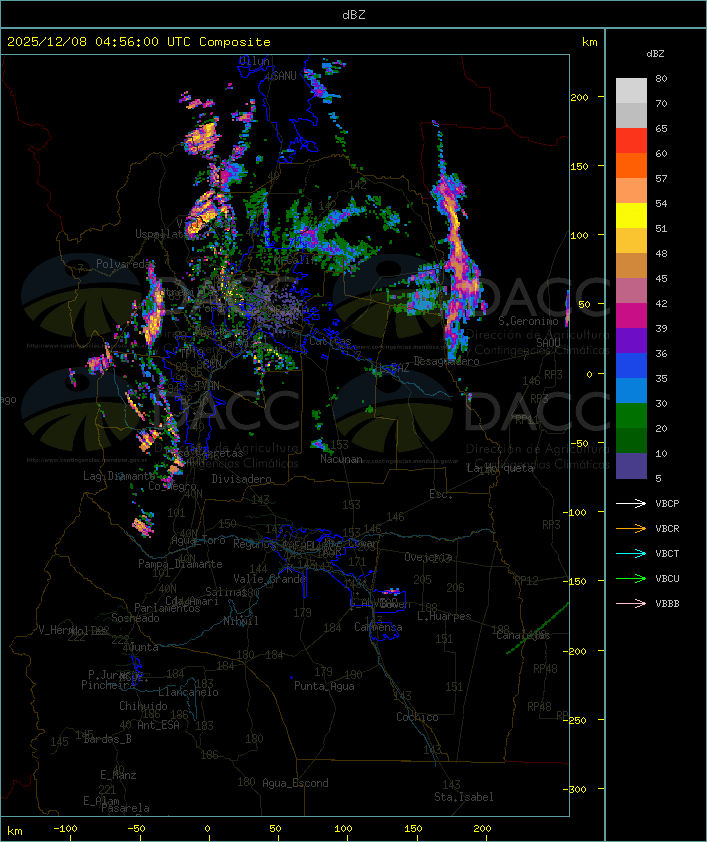Select the light orange 54-57 dBZ swatch

631,191
